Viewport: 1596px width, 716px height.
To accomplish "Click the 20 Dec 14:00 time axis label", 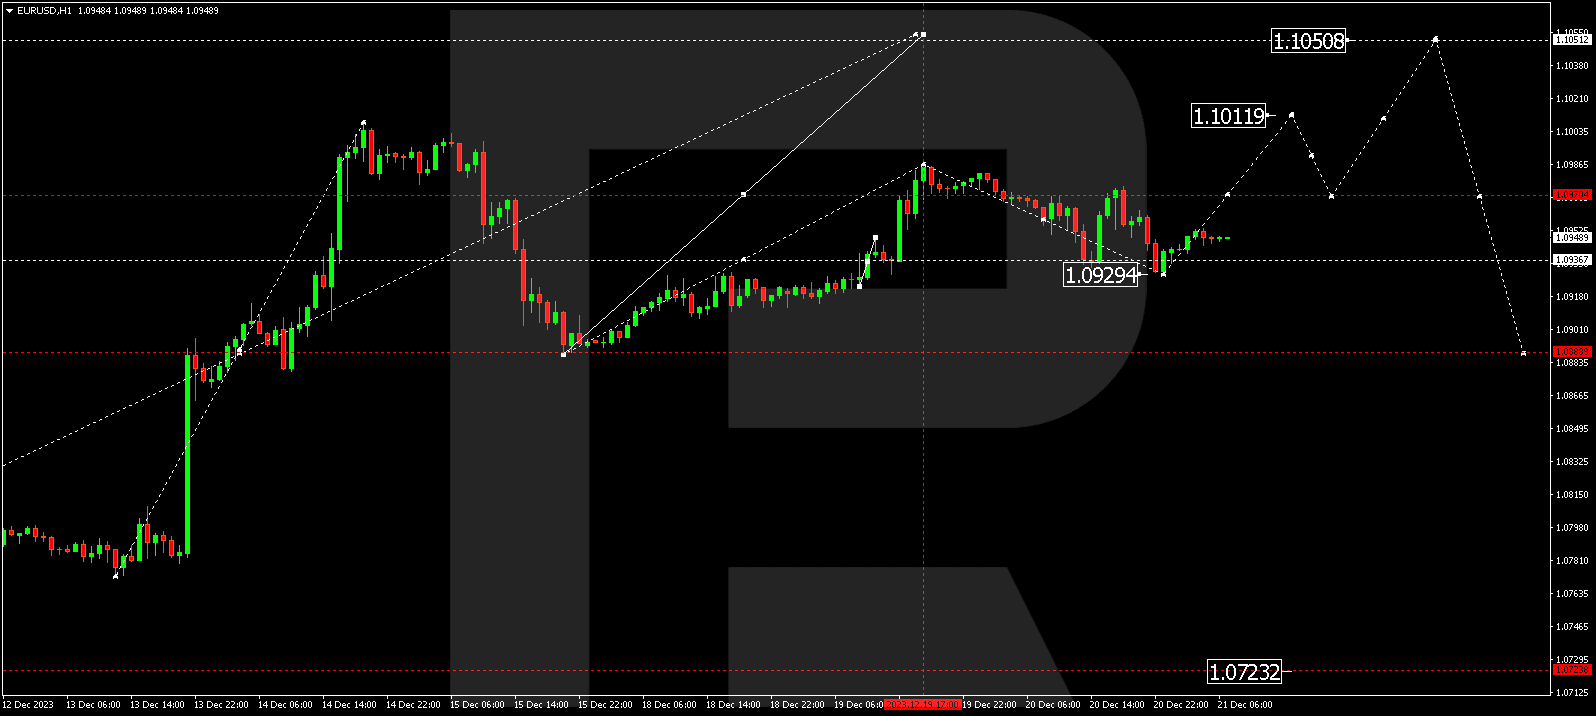I will [1117, 705].
